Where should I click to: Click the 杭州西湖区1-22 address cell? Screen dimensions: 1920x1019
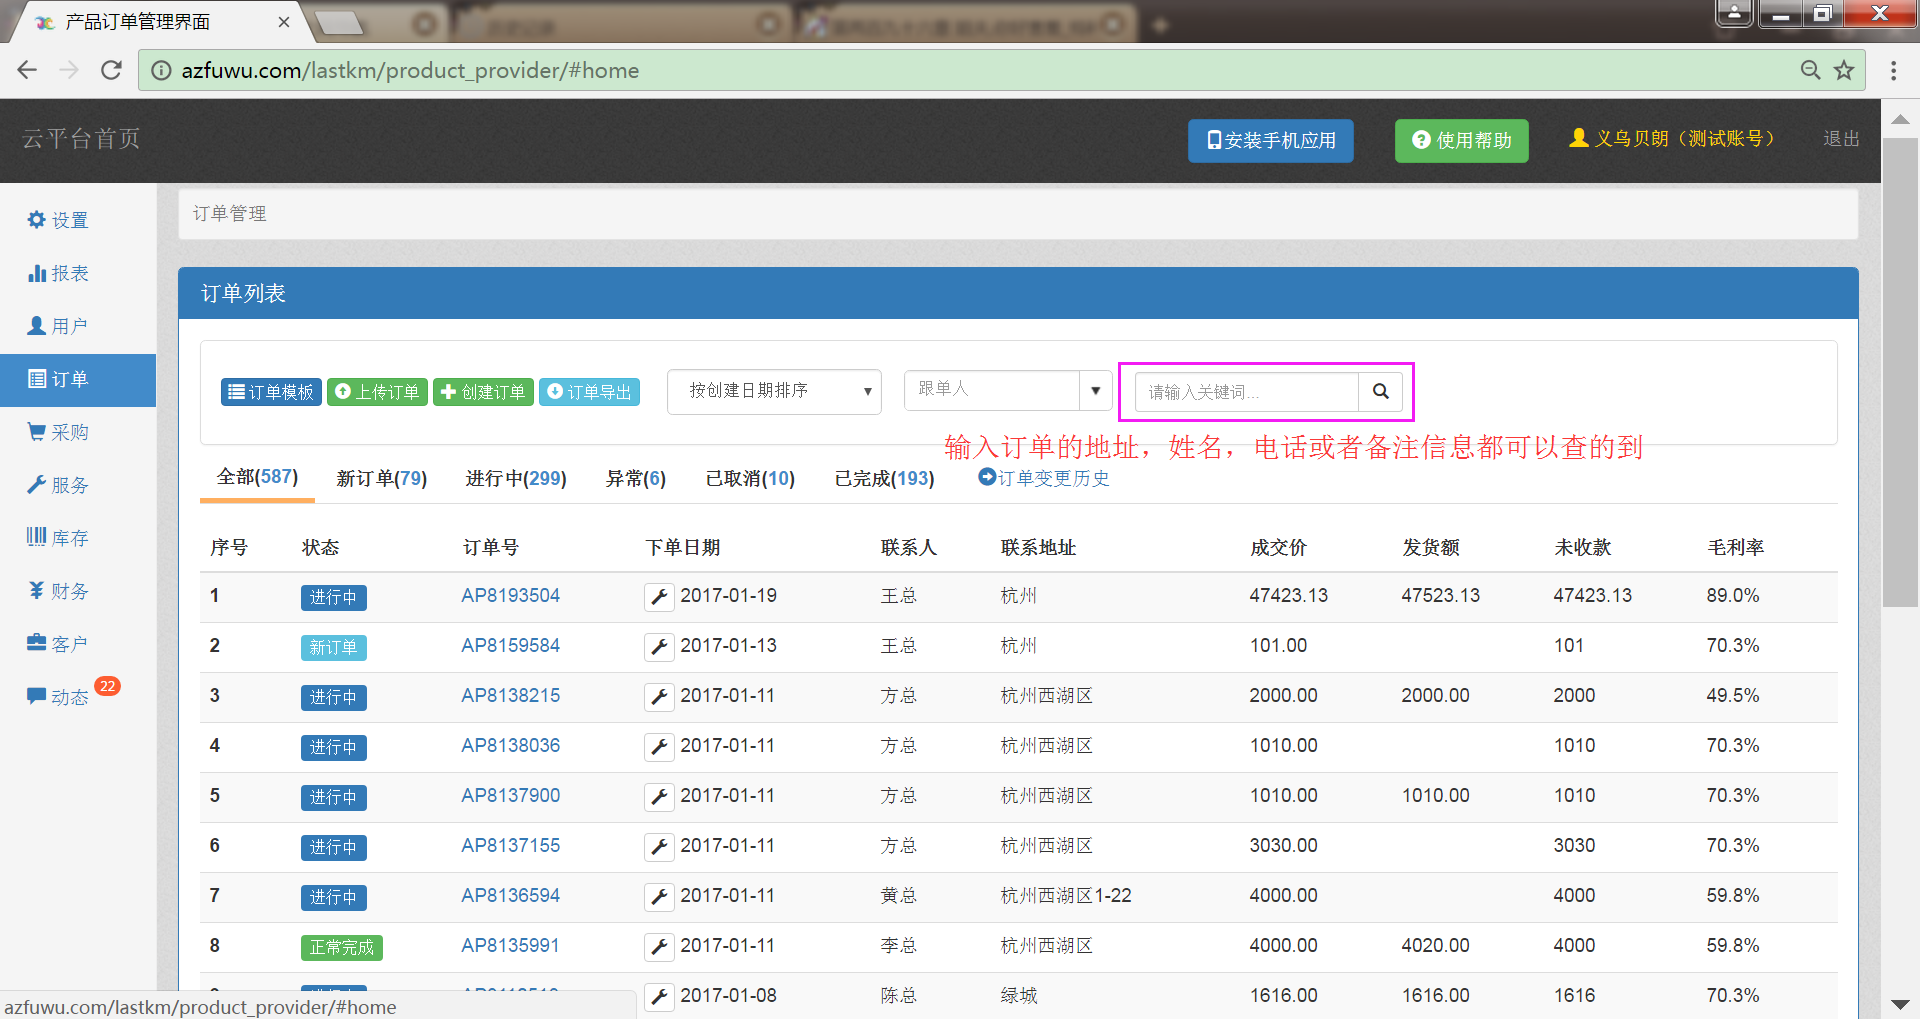click(x=1066, y=896)
